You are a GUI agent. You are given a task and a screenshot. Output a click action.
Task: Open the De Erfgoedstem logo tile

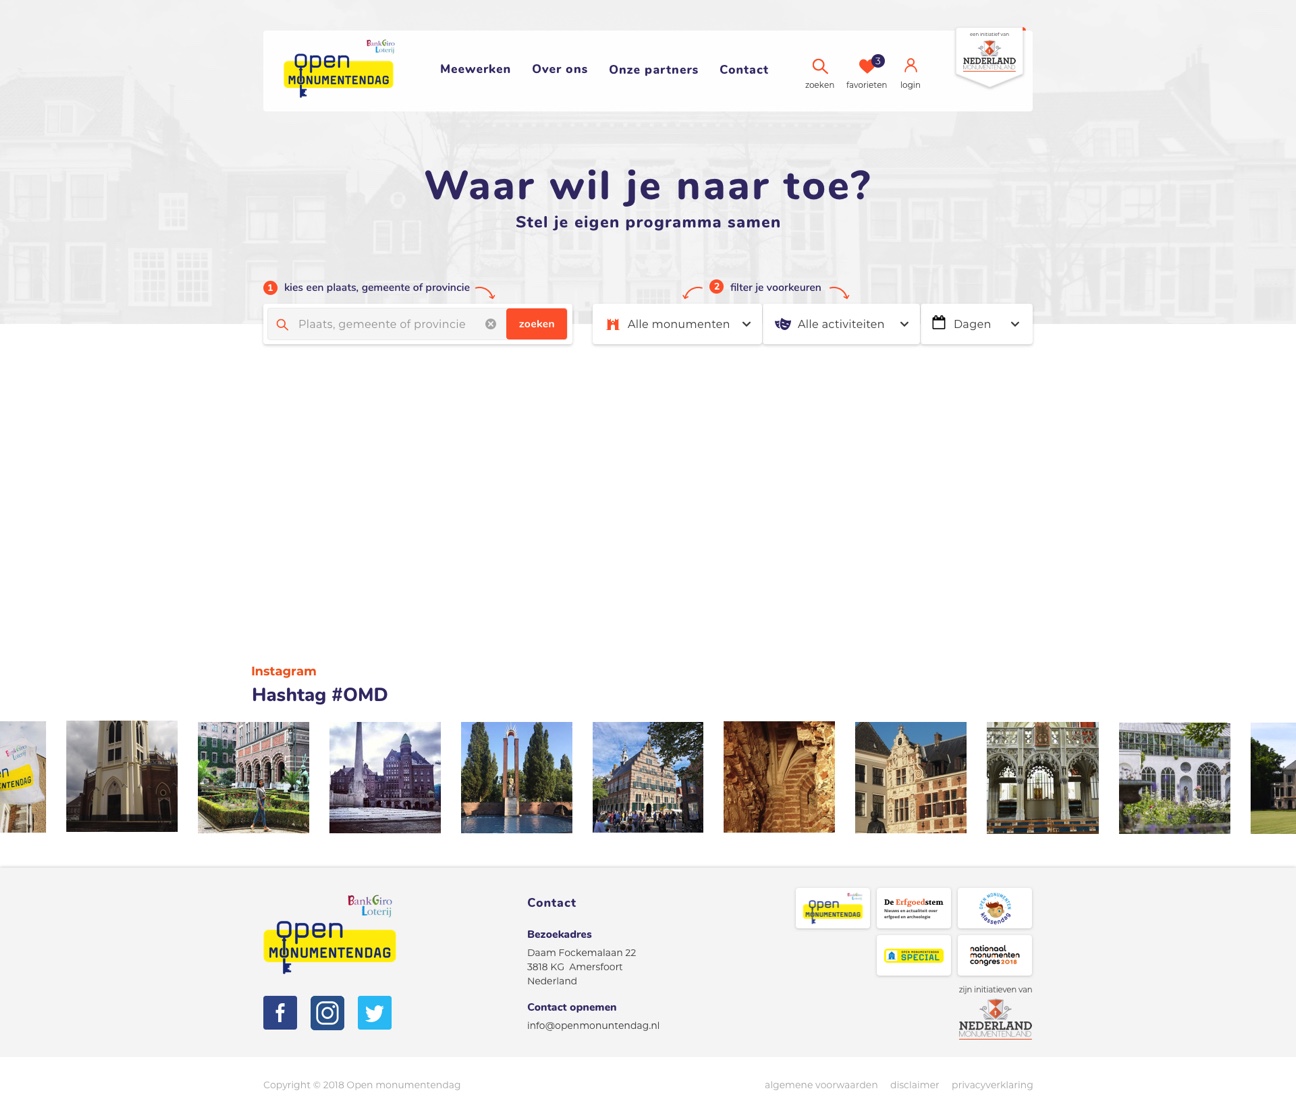coord(914,908)
